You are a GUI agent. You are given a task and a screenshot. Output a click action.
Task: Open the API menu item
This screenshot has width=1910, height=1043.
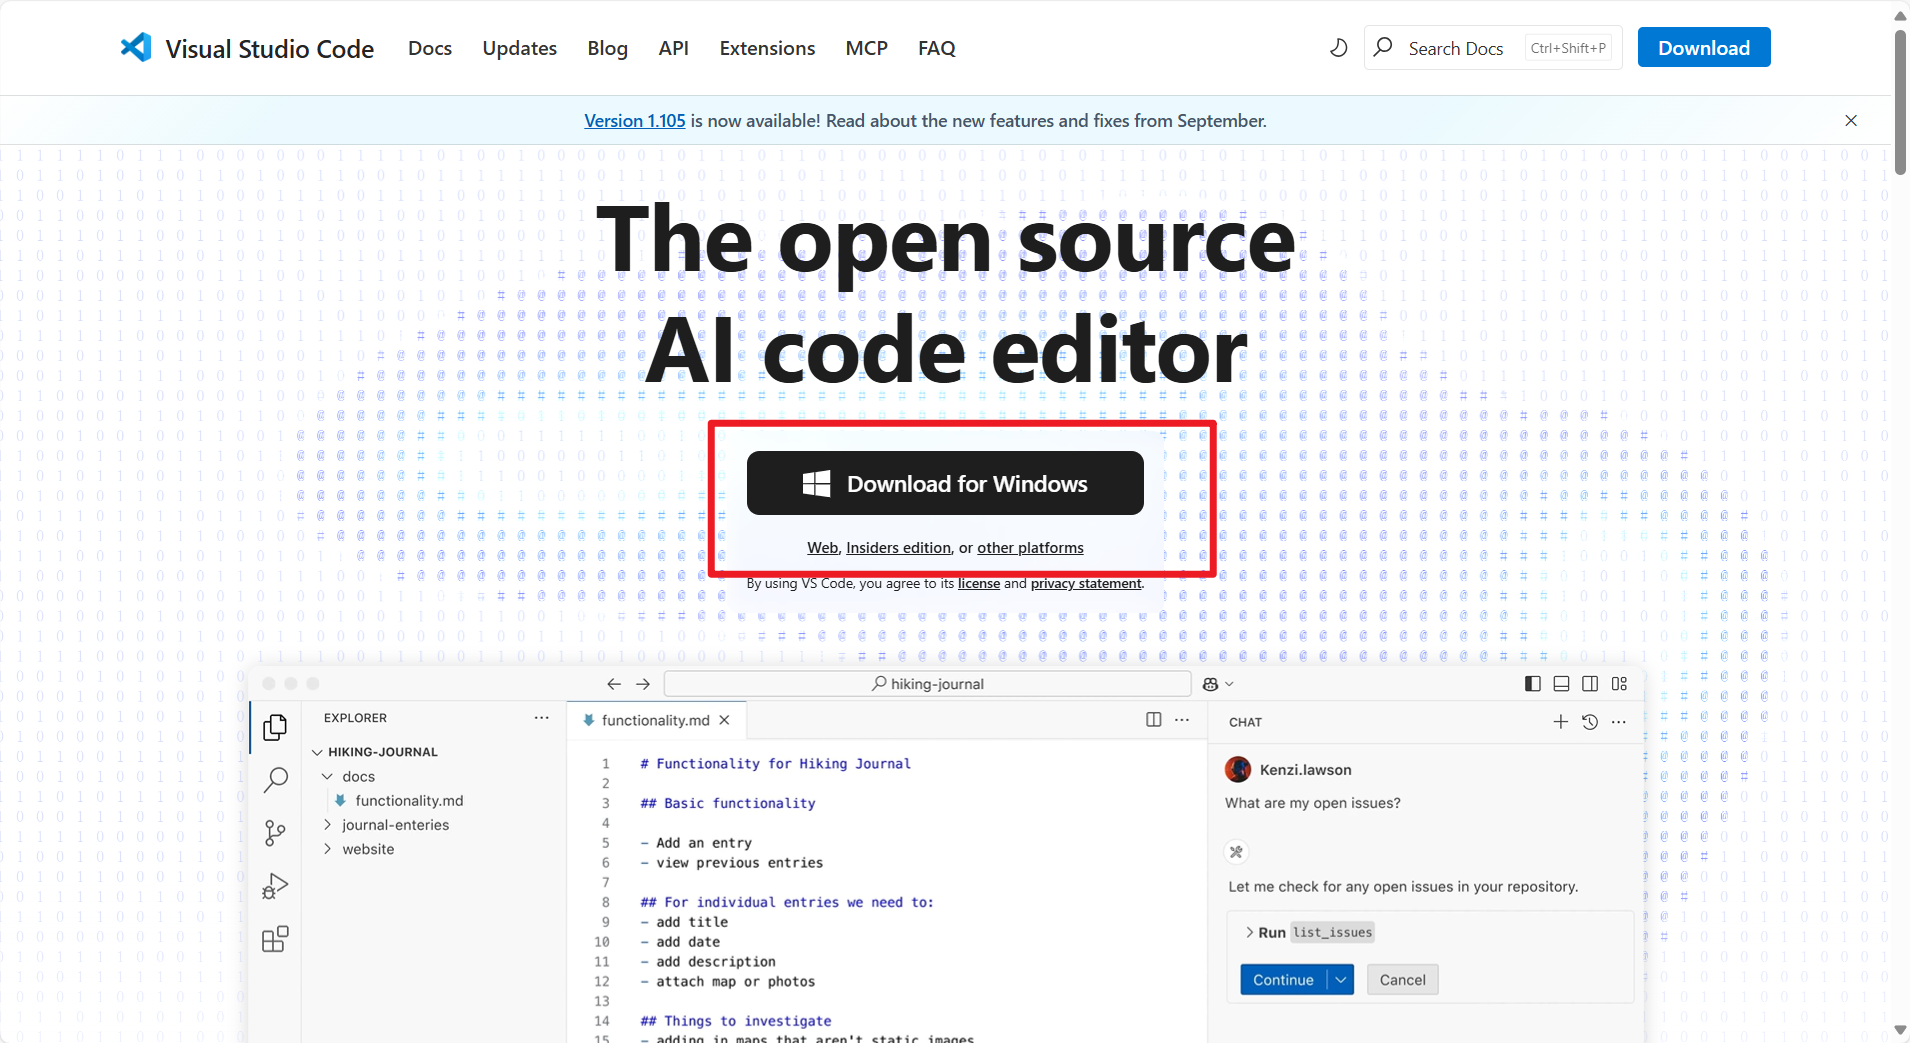click(673, 48)
